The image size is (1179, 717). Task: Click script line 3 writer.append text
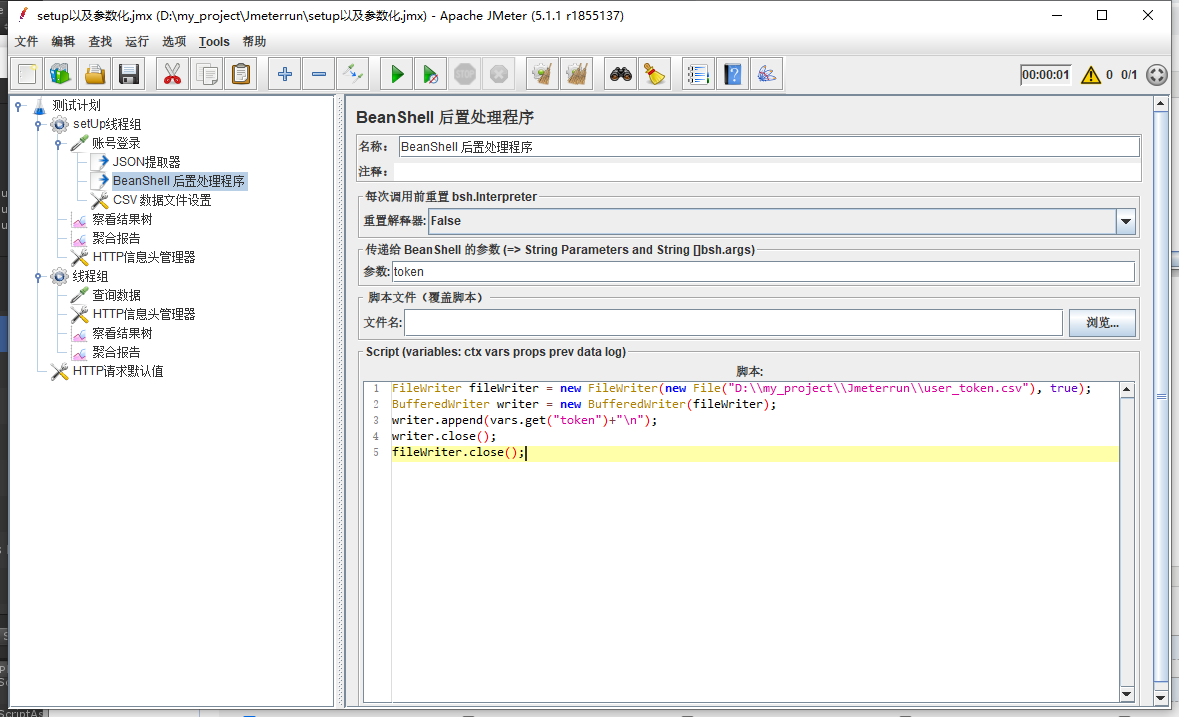click(x=524, y=420)
